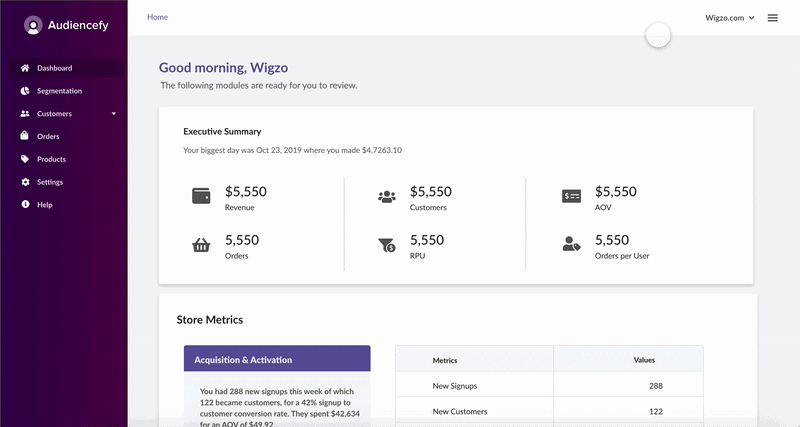Select Customers menu item label
Image resolution: width=800 pixels, height=427 pixels.
click(54, 114)
